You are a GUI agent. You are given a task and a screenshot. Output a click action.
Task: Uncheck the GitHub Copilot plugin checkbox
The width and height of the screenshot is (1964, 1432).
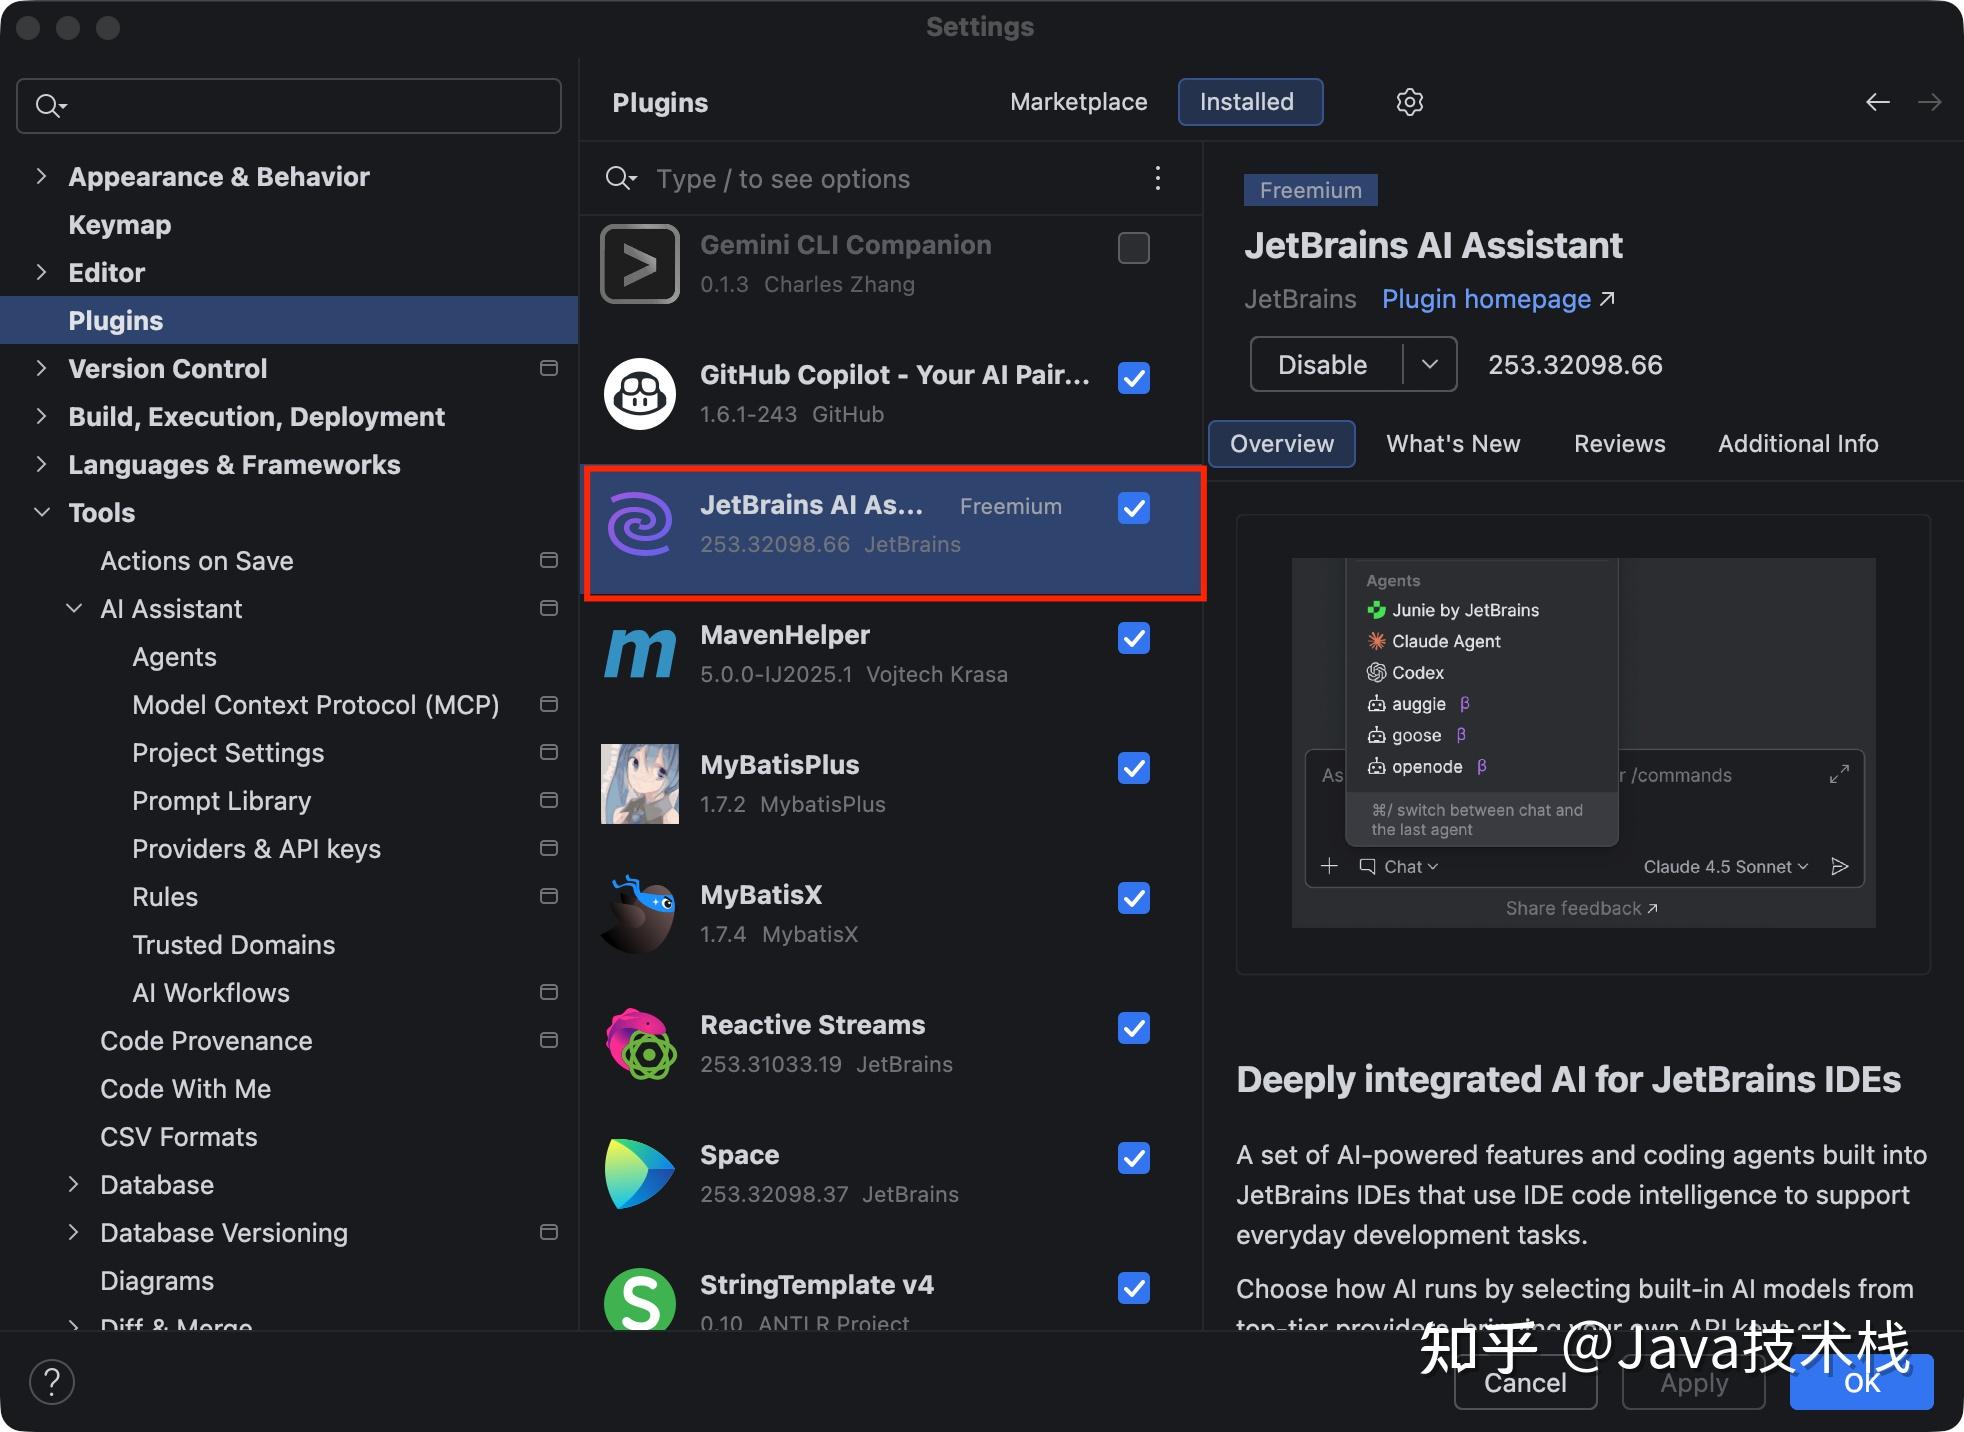[1133, 378]
